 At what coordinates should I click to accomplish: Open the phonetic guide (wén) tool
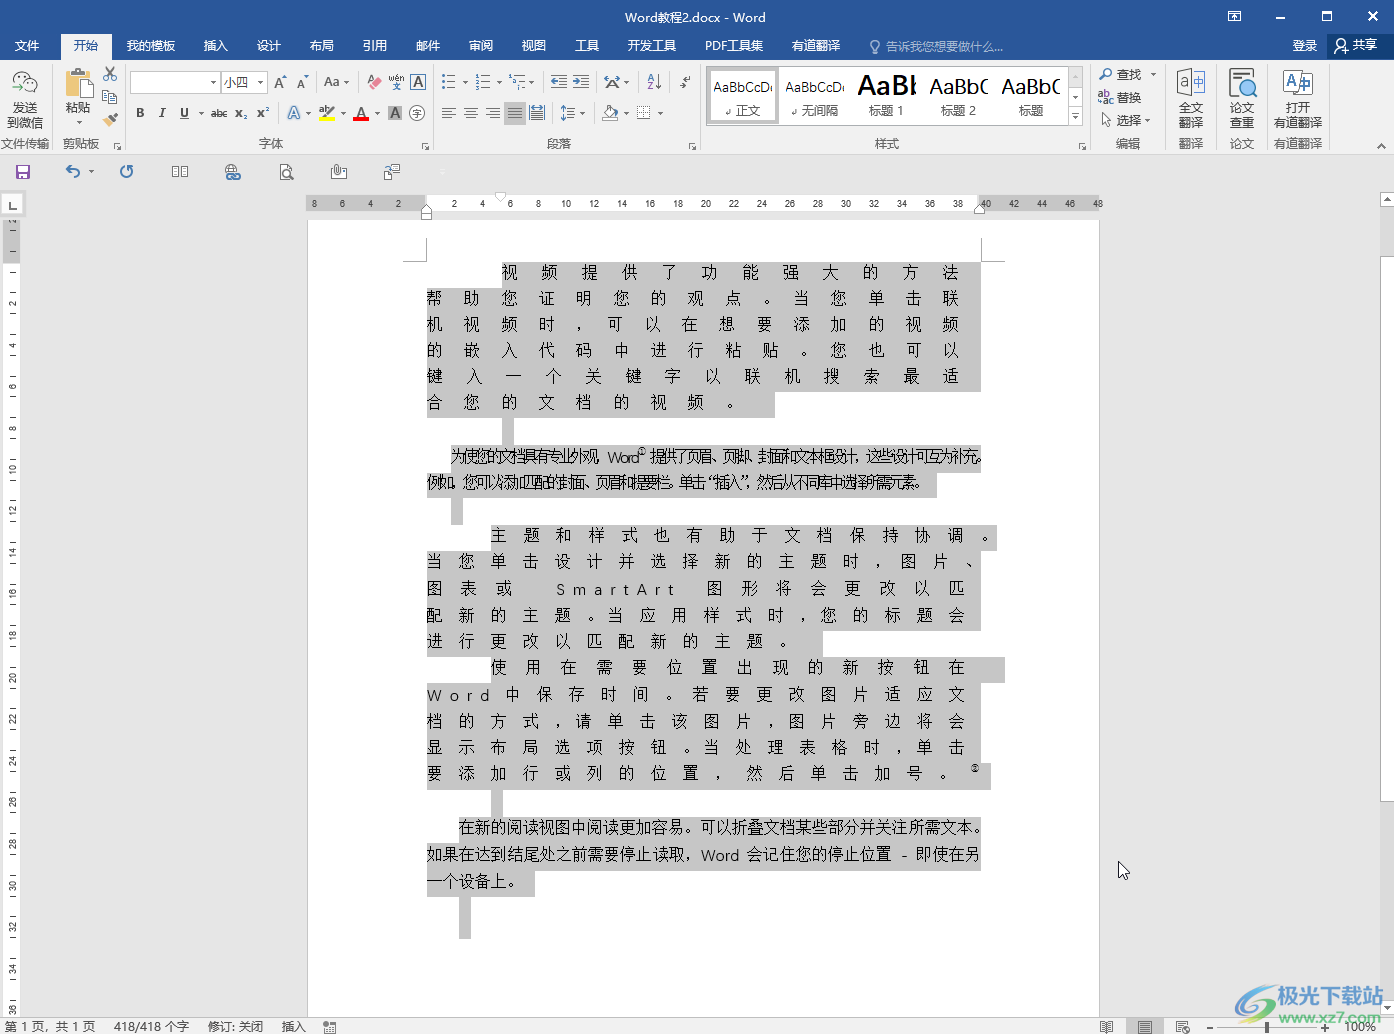[396, 82]
